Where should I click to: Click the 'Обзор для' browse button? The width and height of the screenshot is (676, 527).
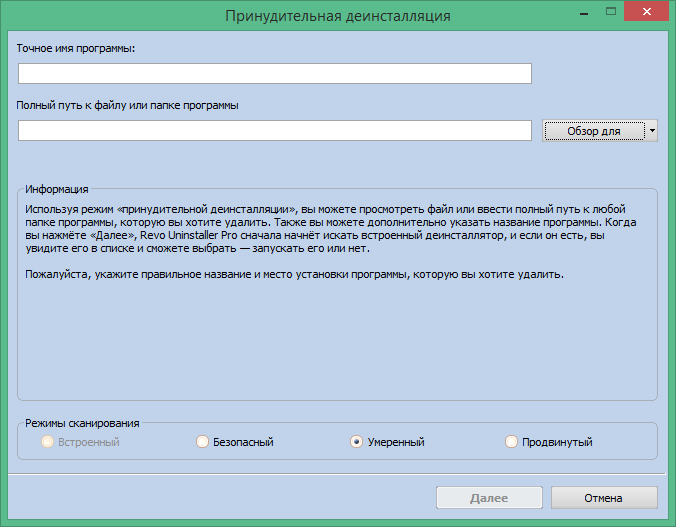594,131
